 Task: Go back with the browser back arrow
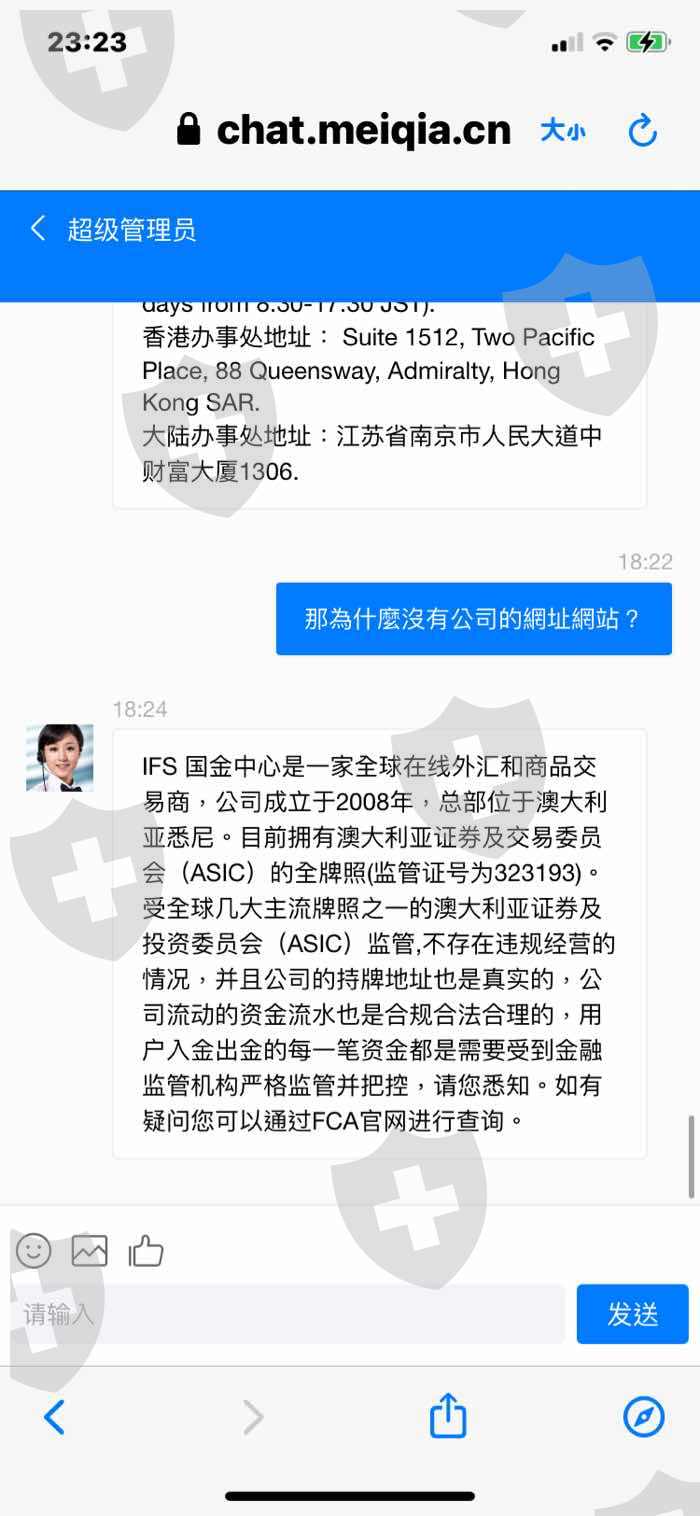coord(54,1417)
